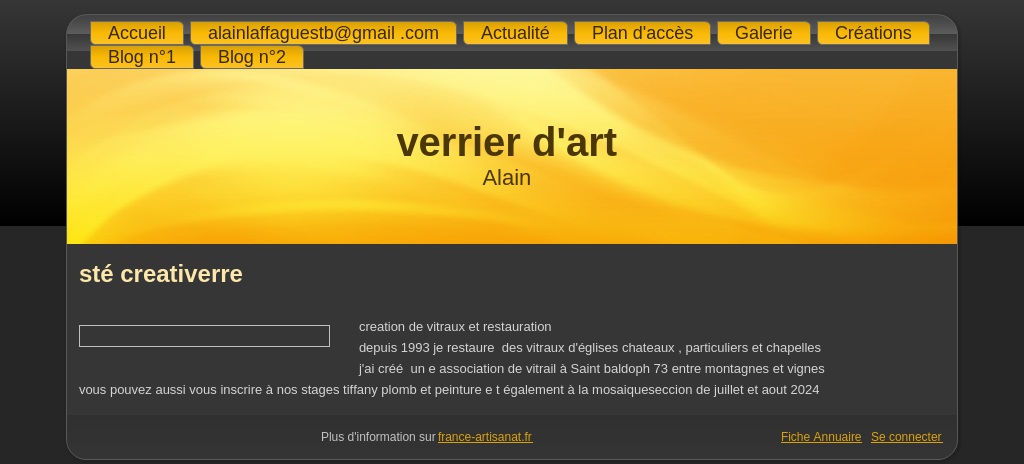Click the line about stages tiffany plomb

(x=449, y=390)
